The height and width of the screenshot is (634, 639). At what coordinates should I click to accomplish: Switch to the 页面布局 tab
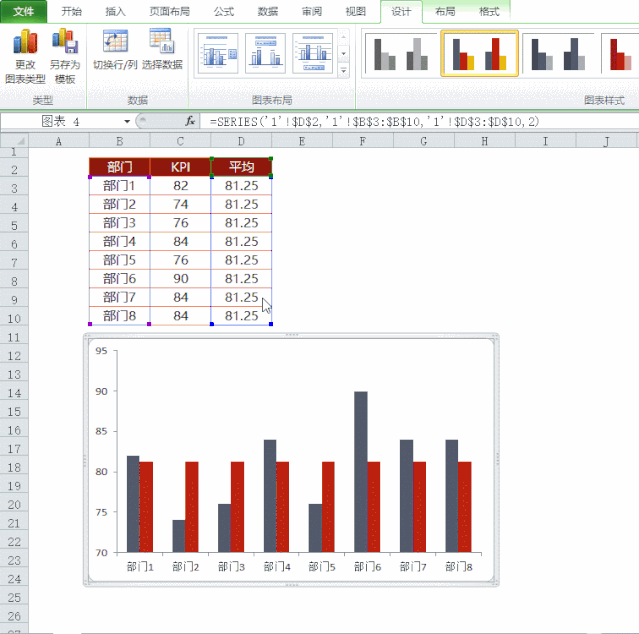click(170, 11)
